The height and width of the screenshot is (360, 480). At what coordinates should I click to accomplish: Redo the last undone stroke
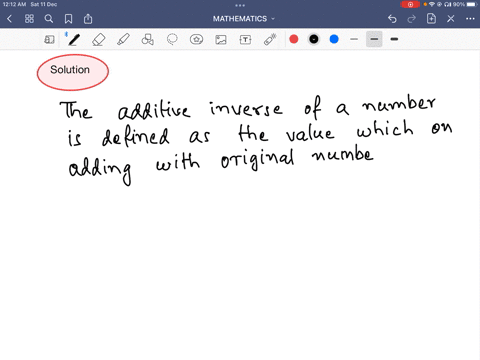coord(412,19)
